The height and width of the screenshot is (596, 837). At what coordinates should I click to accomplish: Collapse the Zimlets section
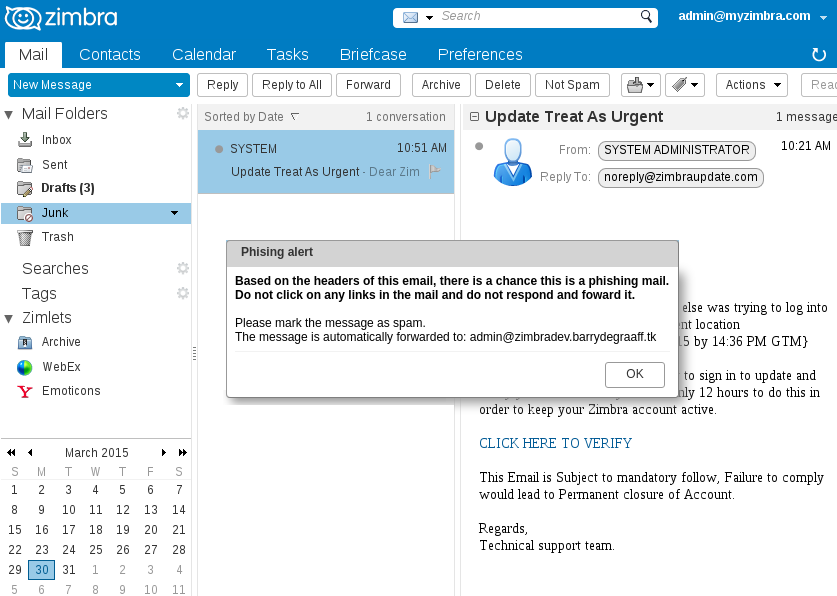click(9, 319)
